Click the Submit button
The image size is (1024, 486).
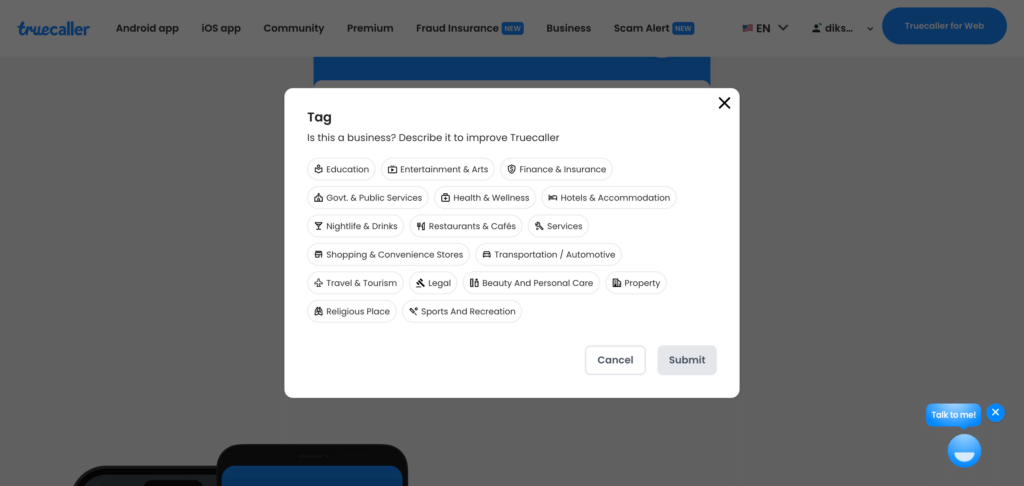(687, 360)
